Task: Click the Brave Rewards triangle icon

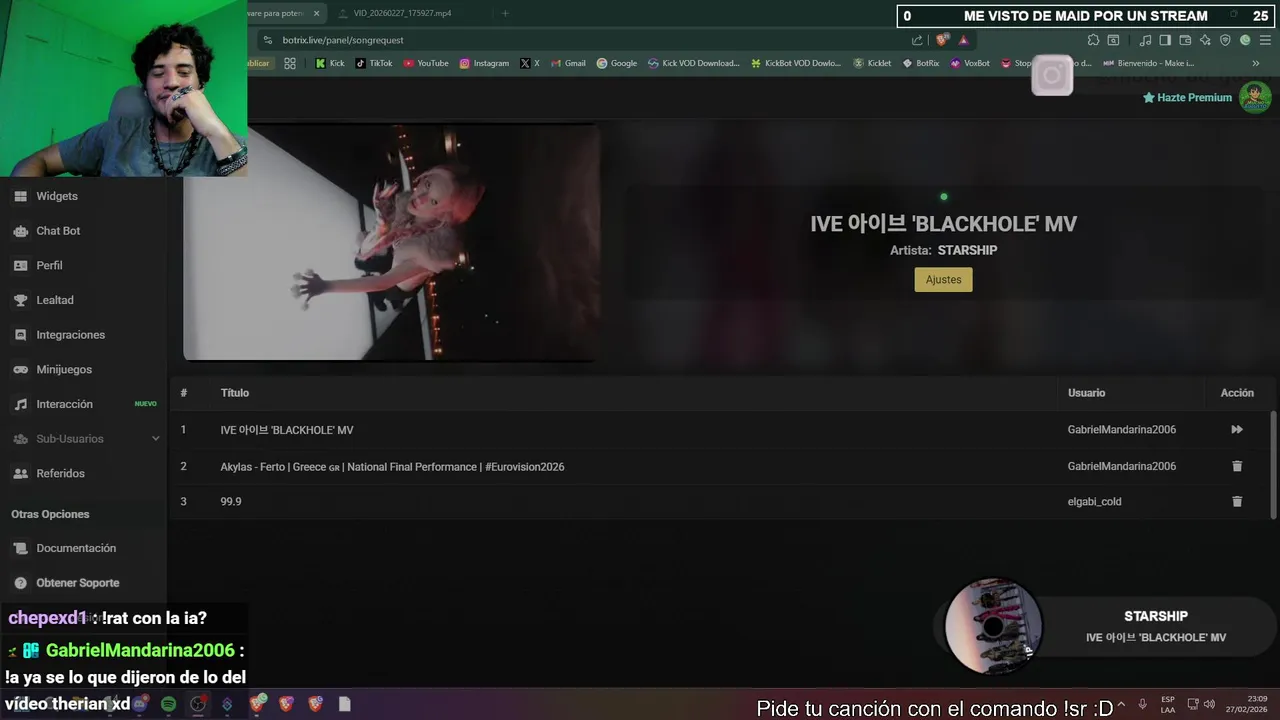Action: coord(964,40)
